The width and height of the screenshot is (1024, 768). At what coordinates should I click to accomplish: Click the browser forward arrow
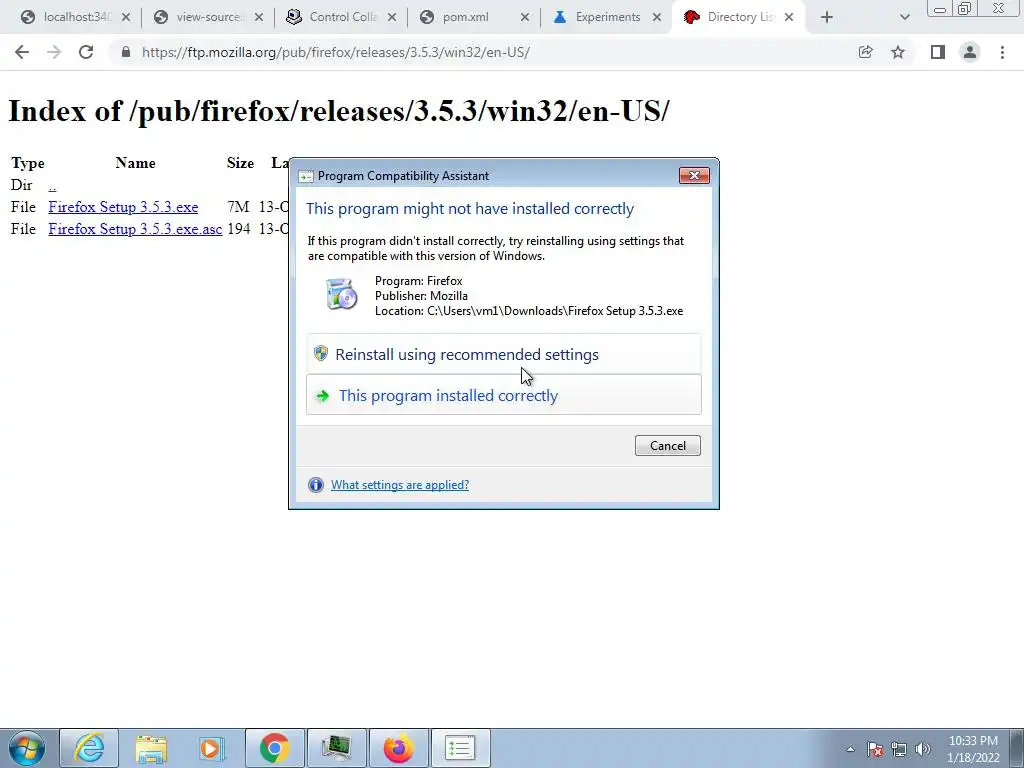(54, 52)
